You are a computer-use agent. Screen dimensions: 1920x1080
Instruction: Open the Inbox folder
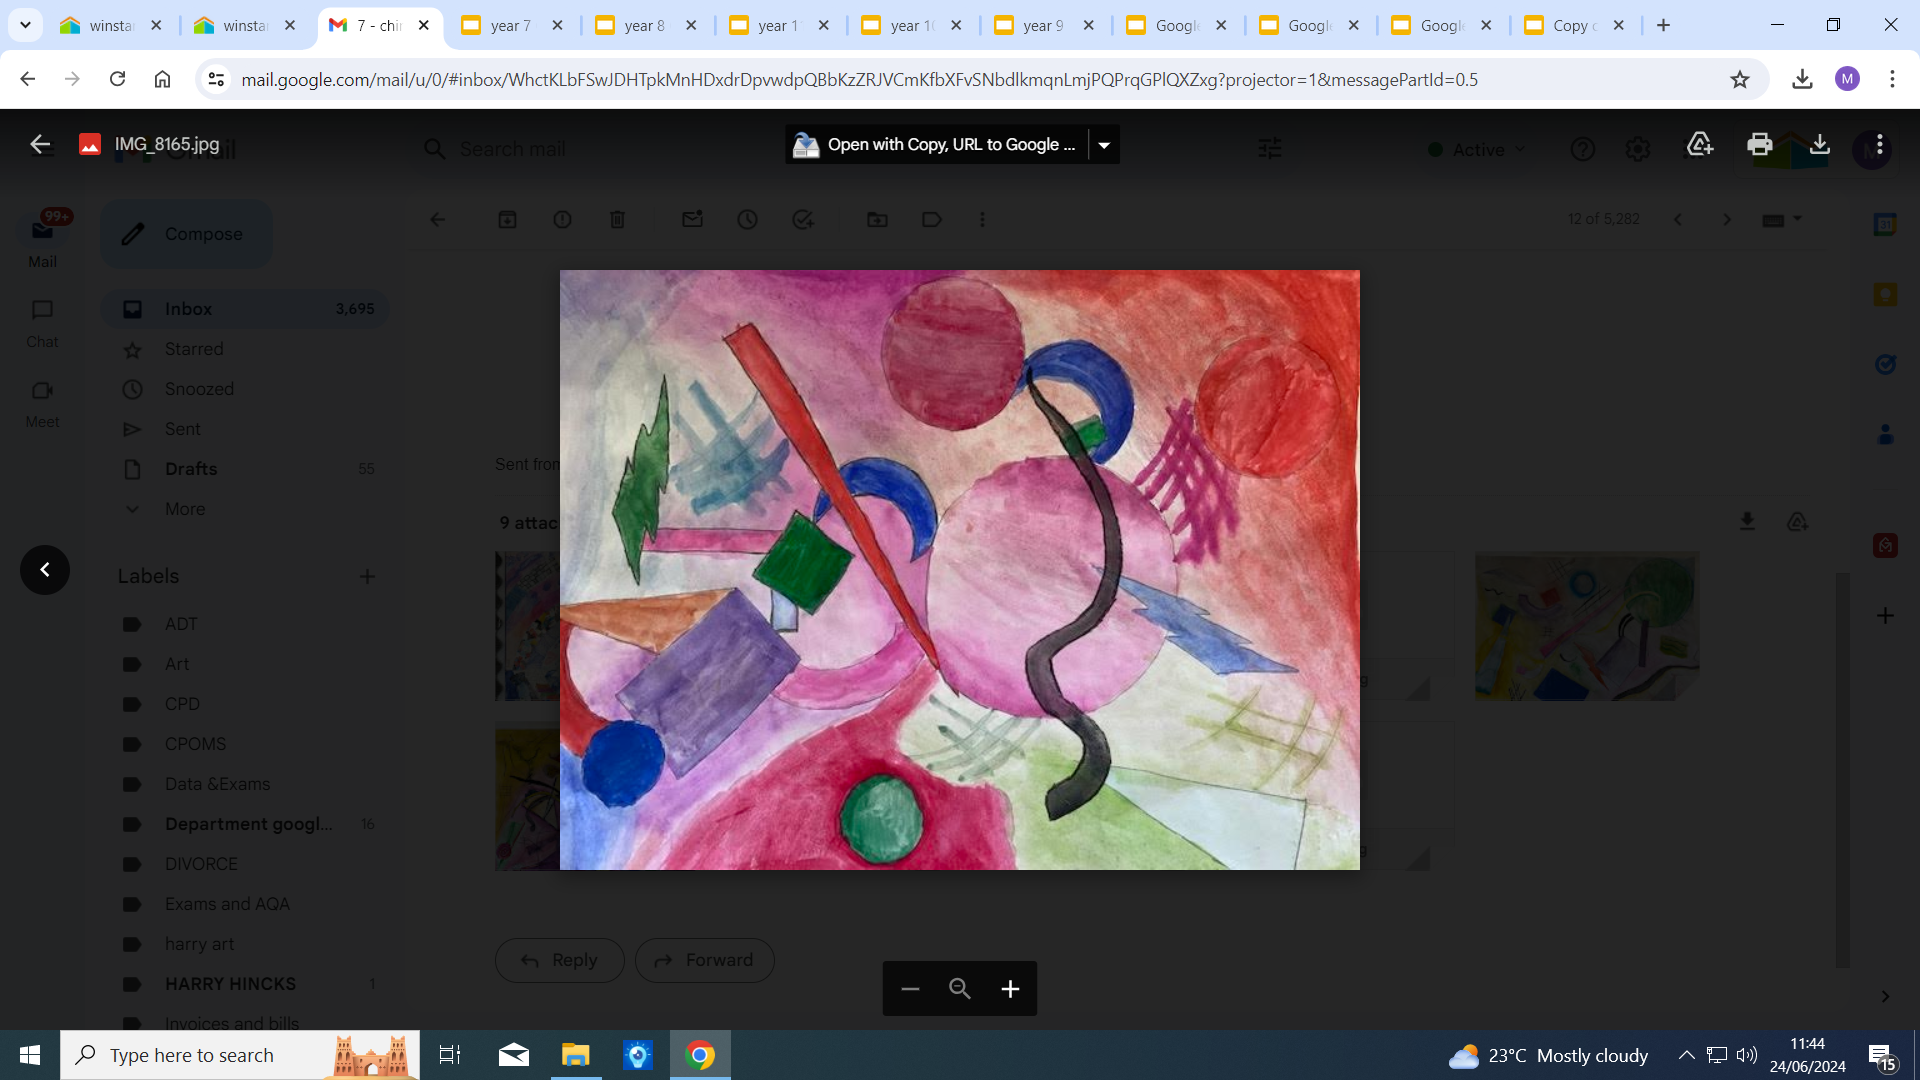[x=245, y=309]
